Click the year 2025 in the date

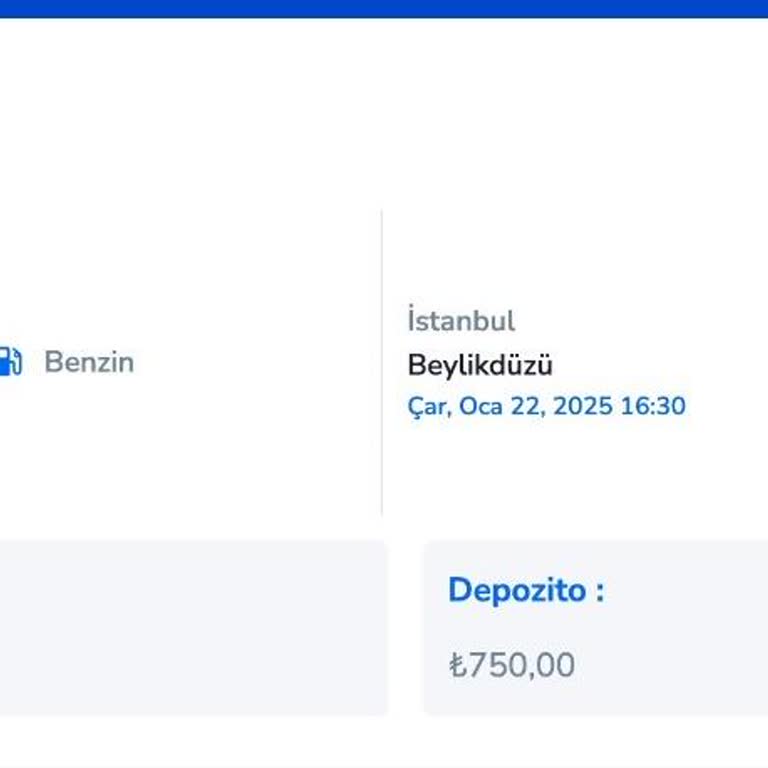tap(582, 406)
